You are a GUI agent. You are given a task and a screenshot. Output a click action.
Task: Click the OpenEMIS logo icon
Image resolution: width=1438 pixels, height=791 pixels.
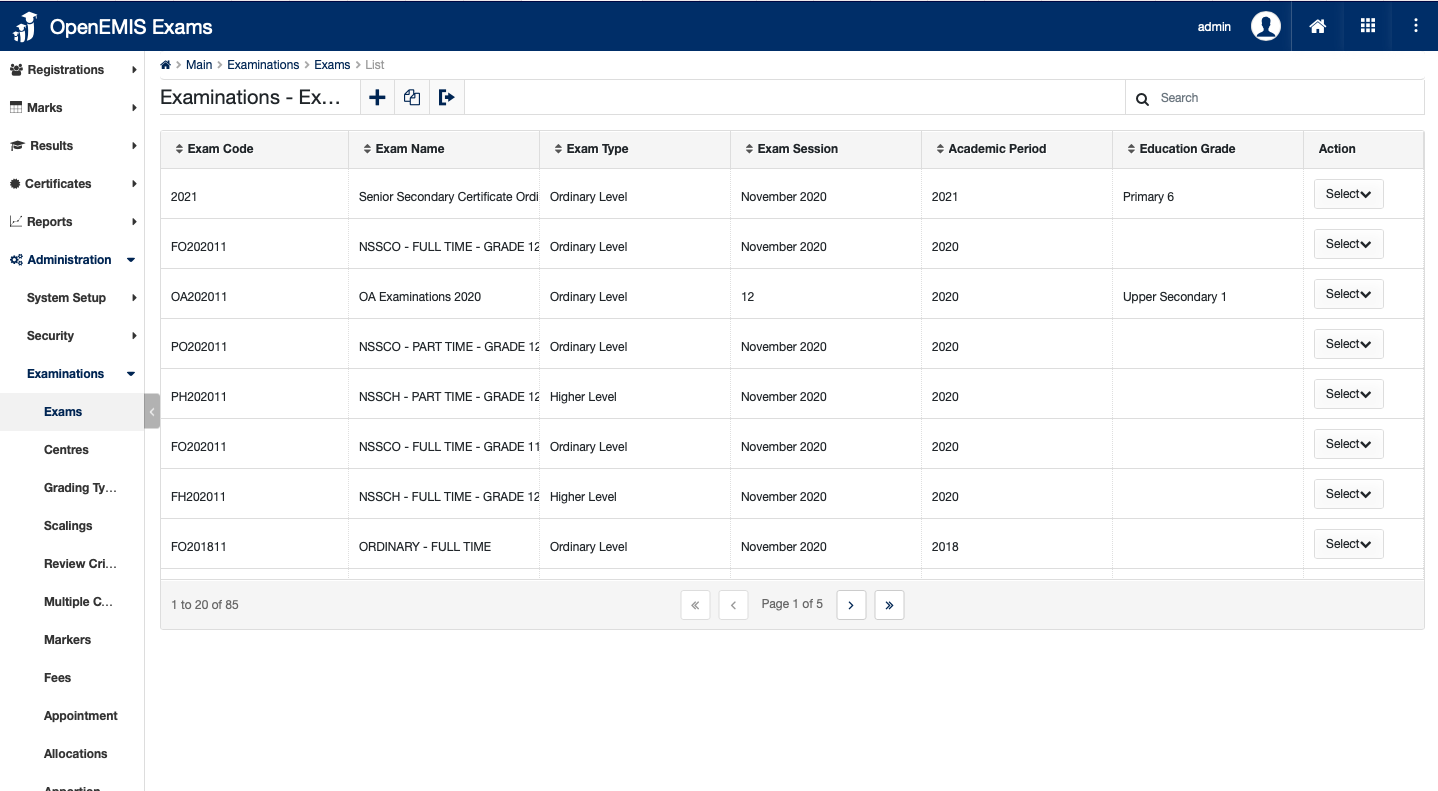(24, 27)
